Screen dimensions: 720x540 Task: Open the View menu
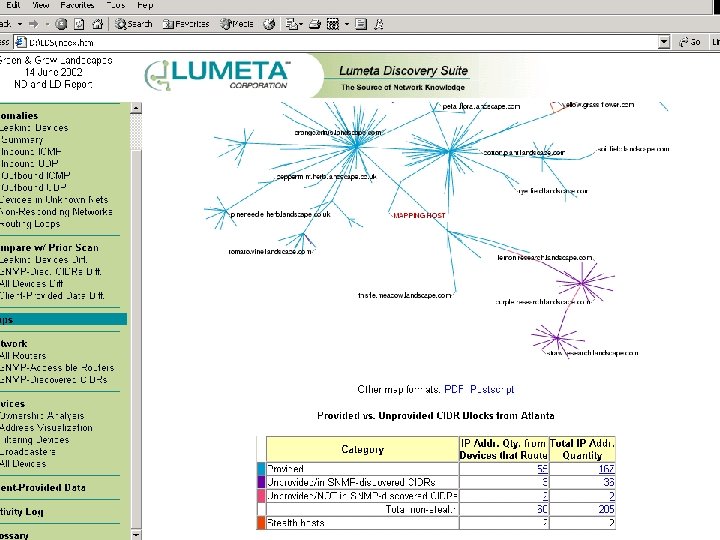40,5
